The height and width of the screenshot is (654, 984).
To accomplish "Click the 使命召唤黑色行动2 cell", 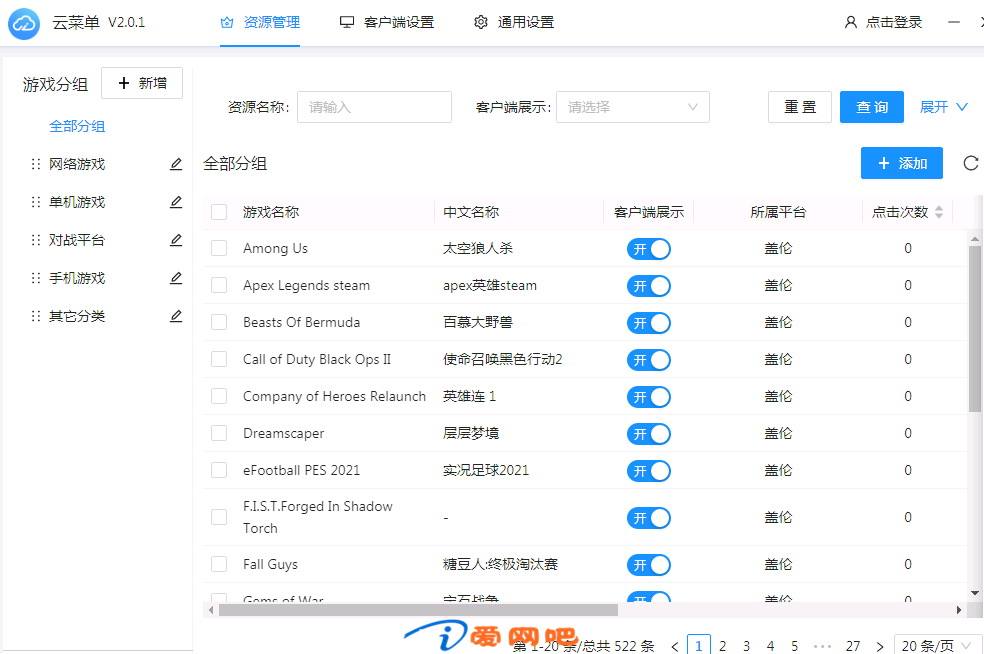I will [x=503, y=360].
